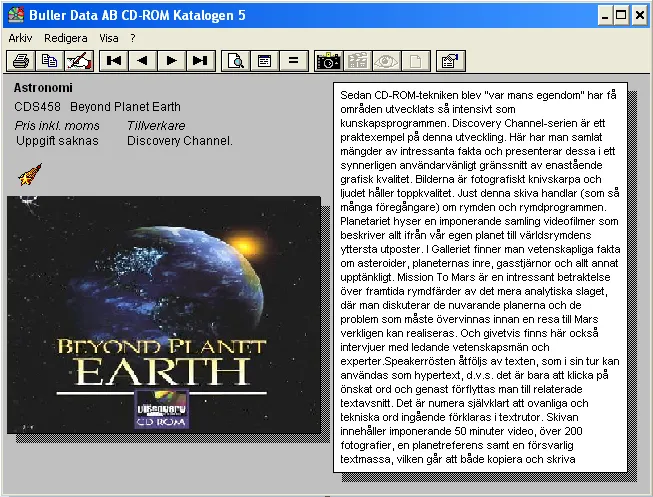
Task: Click the greyed eye icon
Action: (x=386, y=61)
